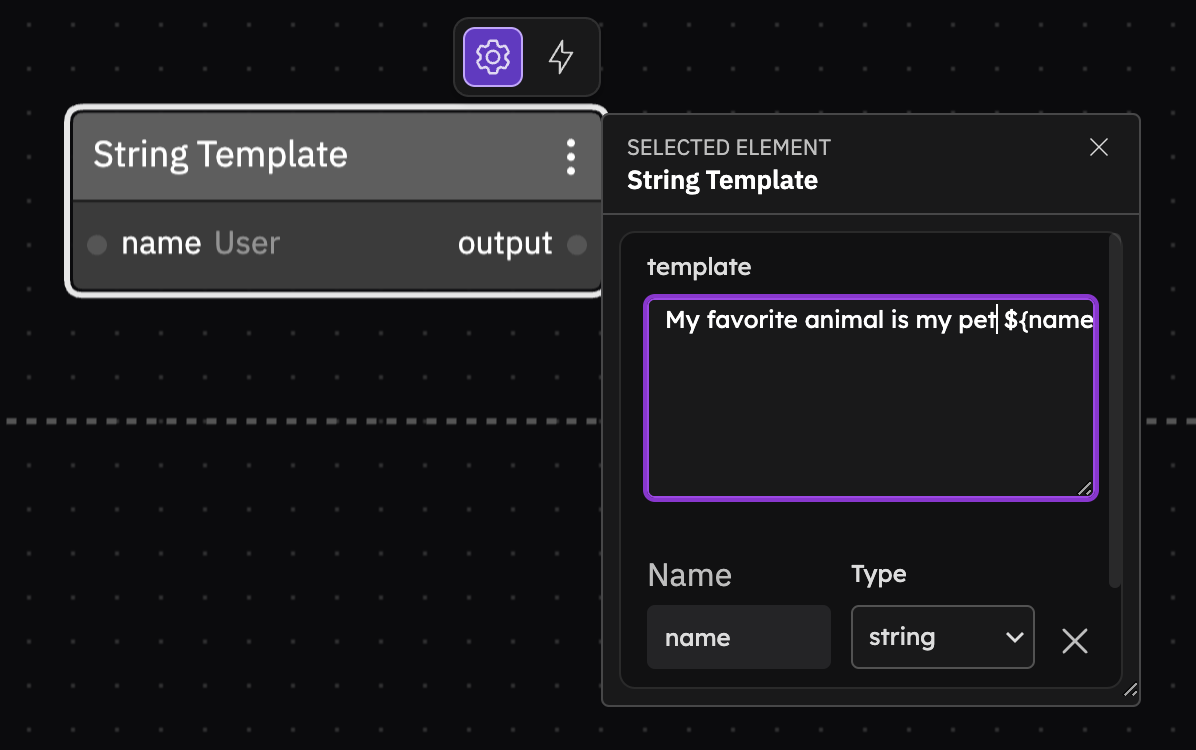Click the properties panel vertical scrollbar
Image resolution: width=1196 pixels, height=750 pixels.
pos(1115,410)
